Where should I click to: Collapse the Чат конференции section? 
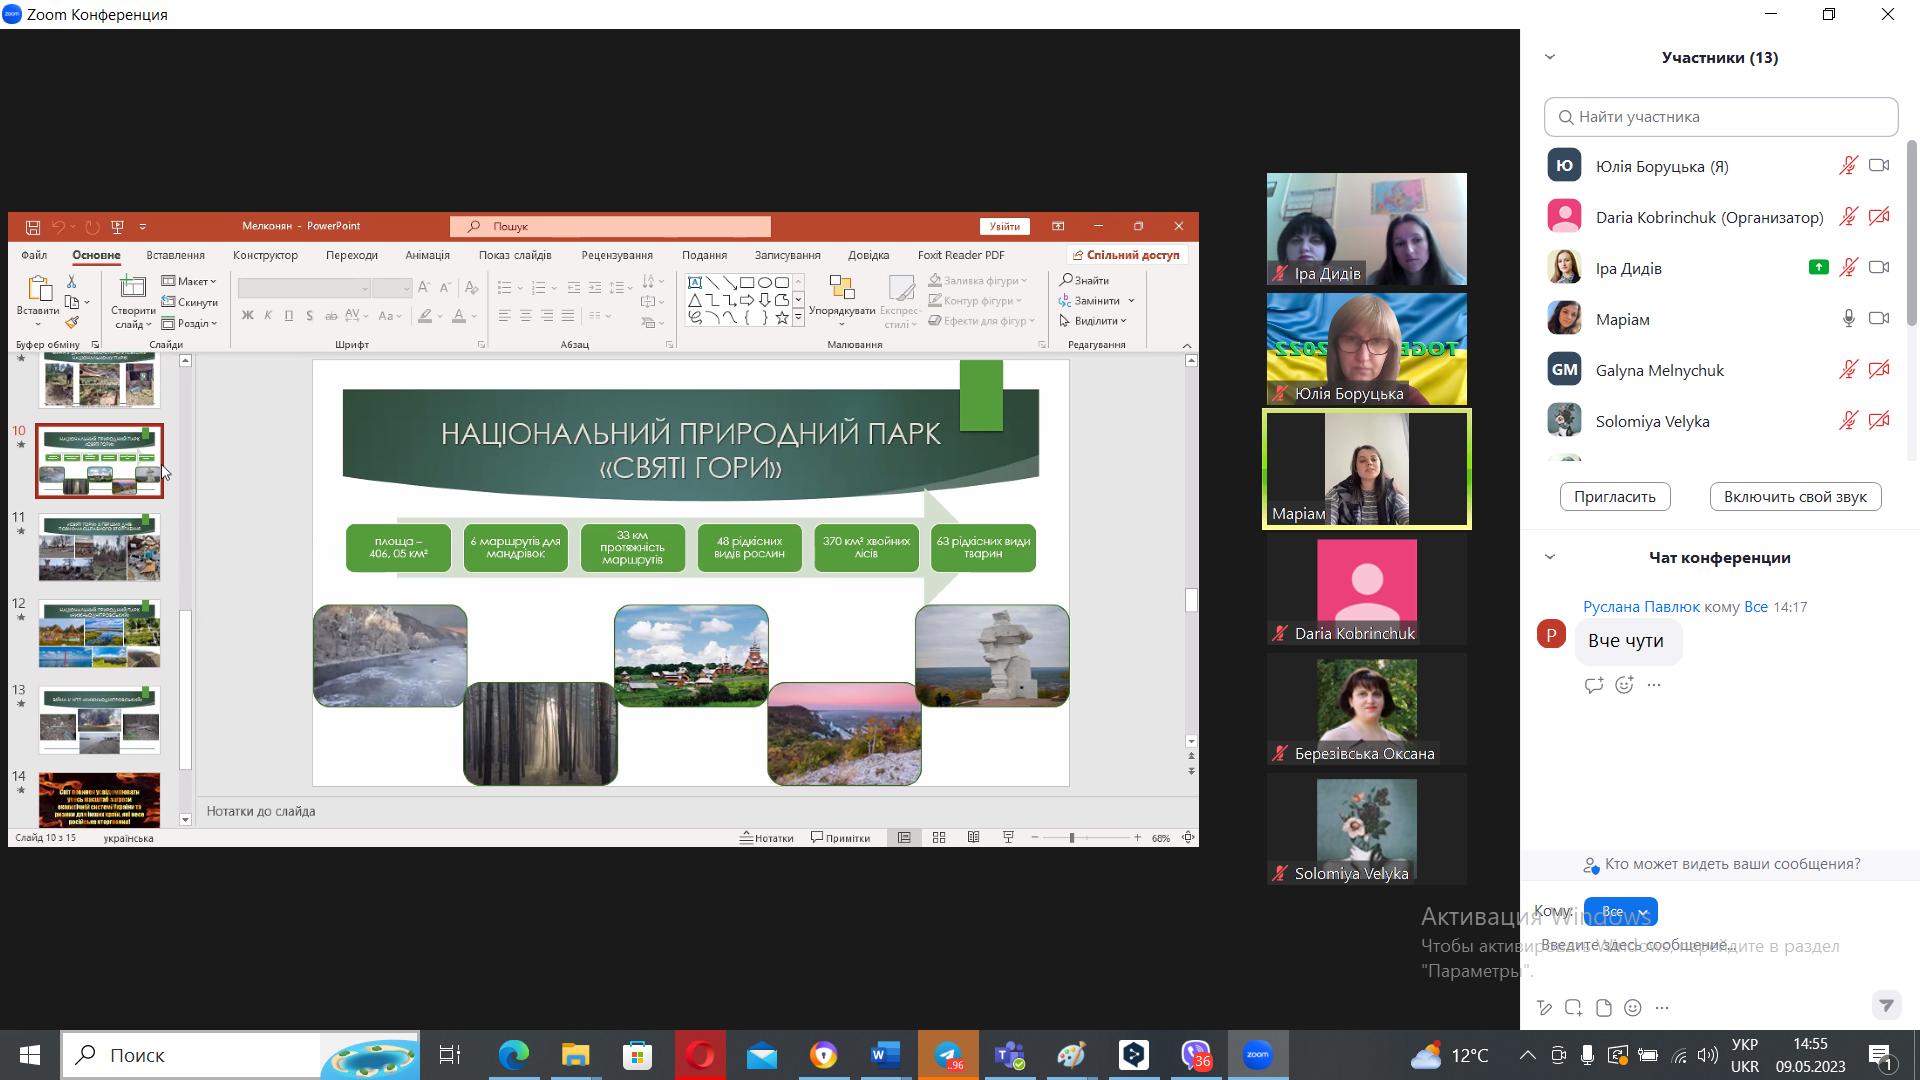1550,557
